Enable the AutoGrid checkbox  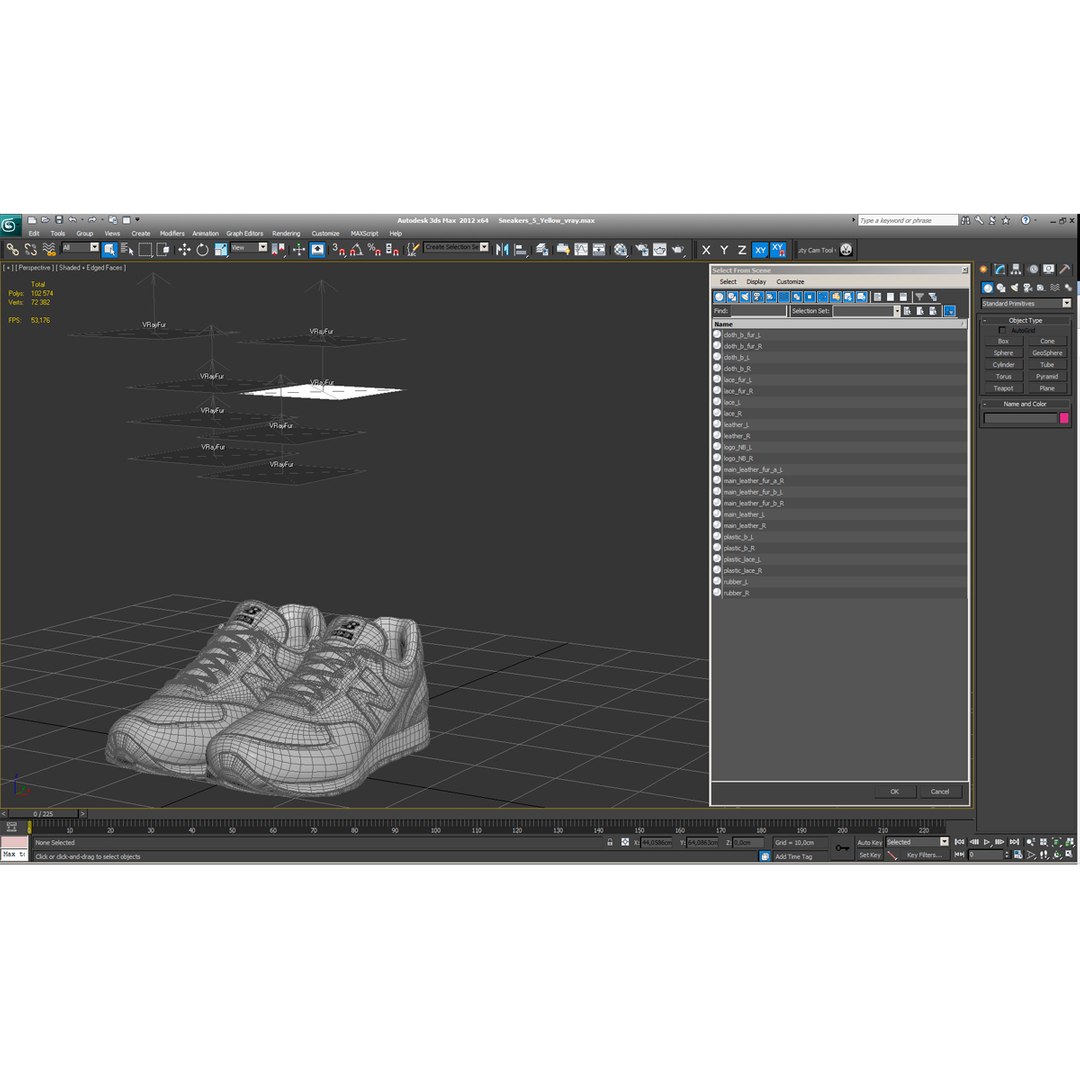[1002, 331]
